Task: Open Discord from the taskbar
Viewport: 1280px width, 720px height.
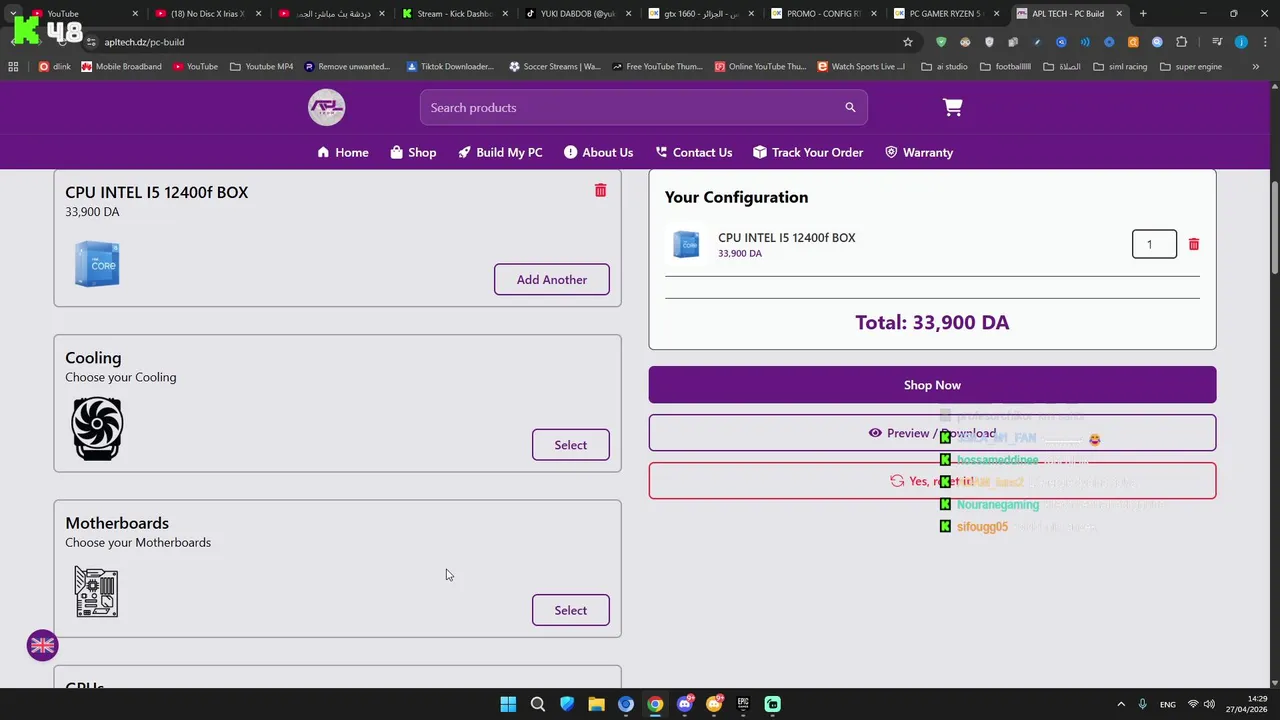Action: pos(684,704)
